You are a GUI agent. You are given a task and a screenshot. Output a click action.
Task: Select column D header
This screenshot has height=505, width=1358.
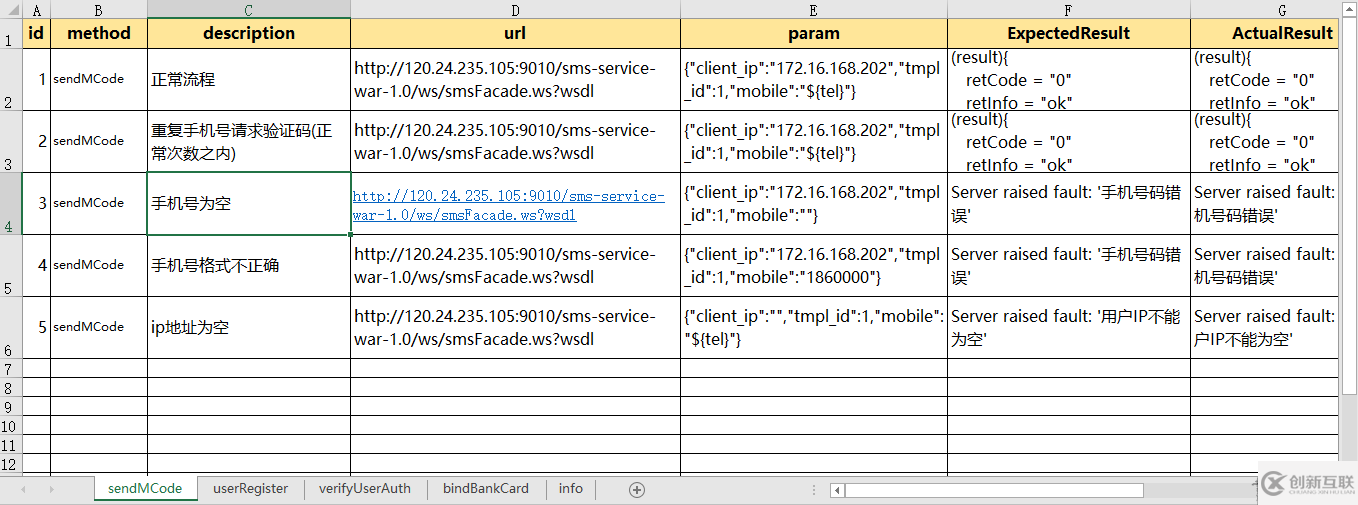click(x=515, y=10)
